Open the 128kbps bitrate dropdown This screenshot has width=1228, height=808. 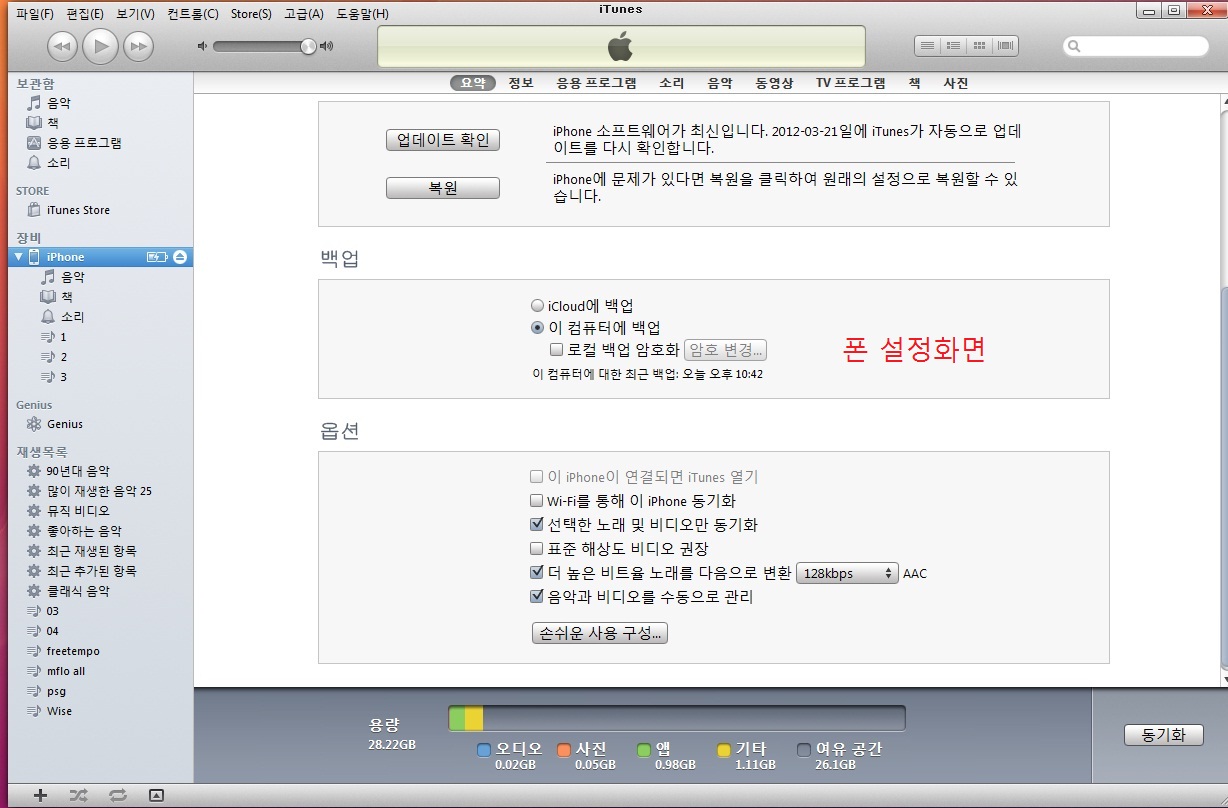[x=847, y=574]
